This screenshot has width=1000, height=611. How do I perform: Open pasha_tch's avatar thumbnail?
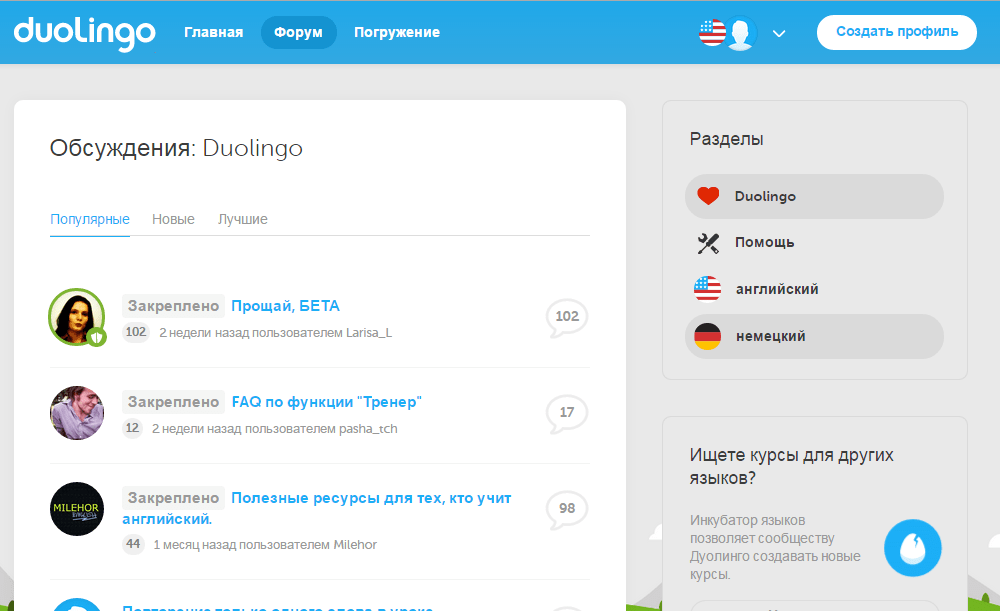click(77, 413)
